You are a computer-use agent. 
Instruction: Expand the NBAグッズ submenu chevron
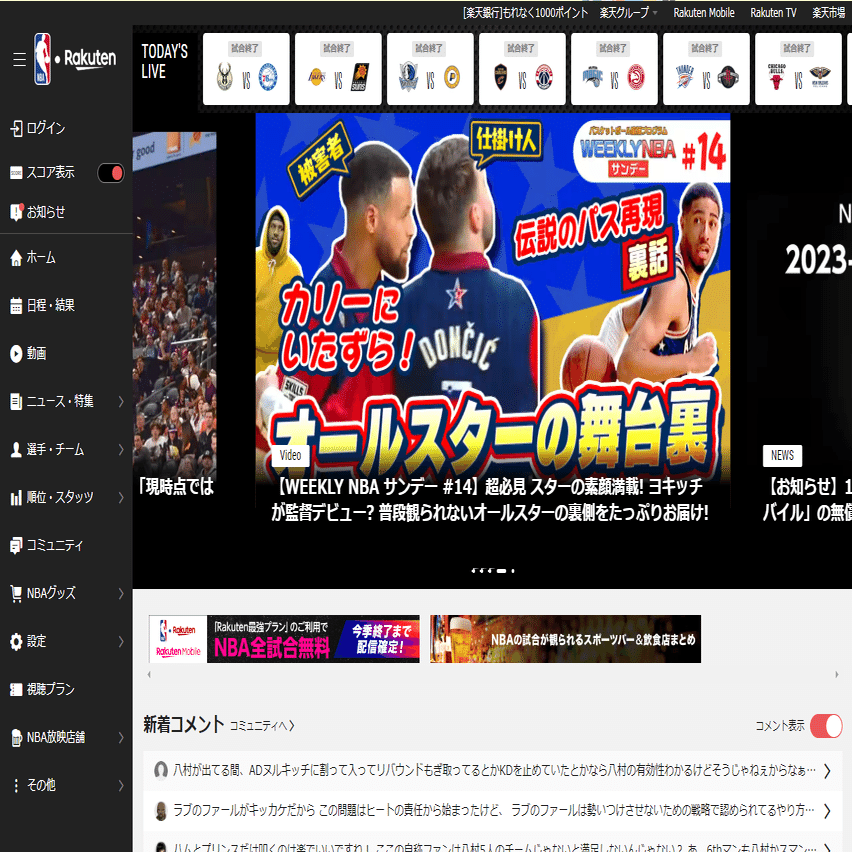tap(121, 593)
